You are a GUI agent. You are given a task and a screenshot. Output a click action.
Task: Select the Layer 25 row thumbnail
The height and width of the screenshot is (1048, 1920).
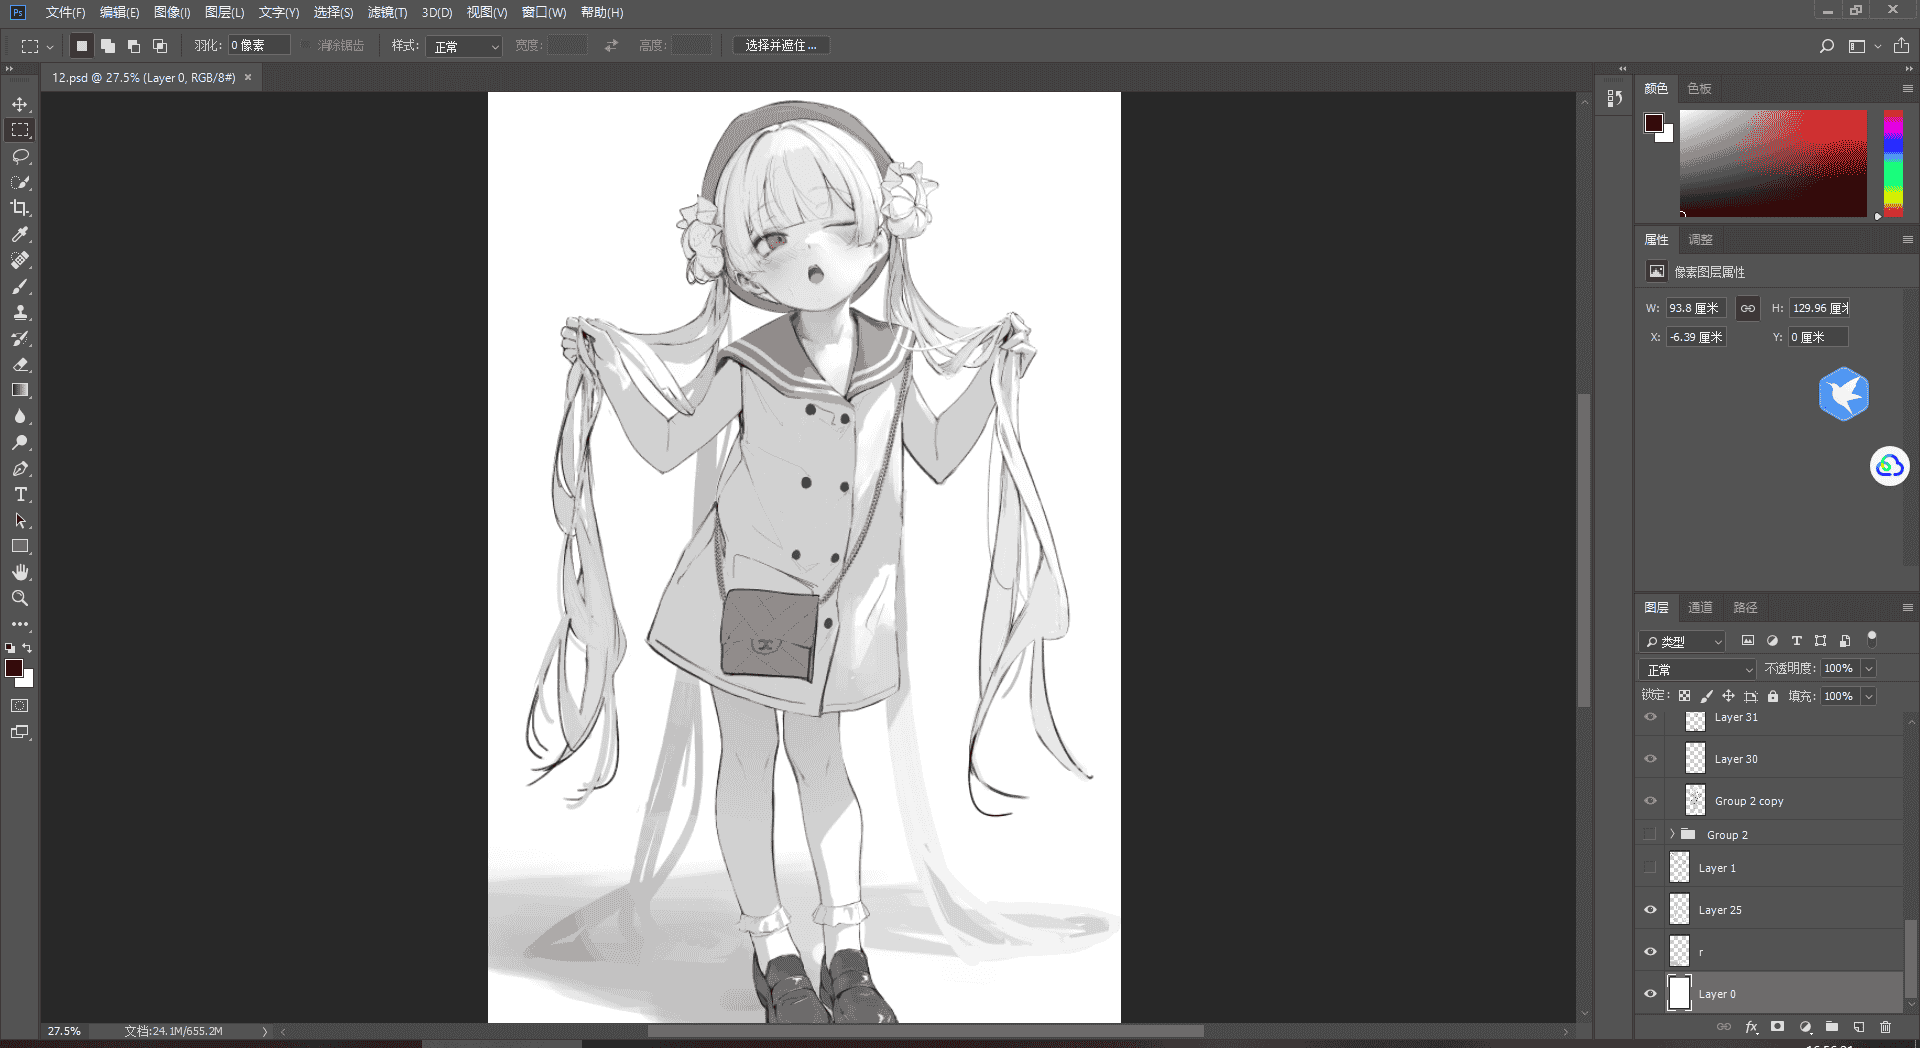click(x=1679, y=910)
